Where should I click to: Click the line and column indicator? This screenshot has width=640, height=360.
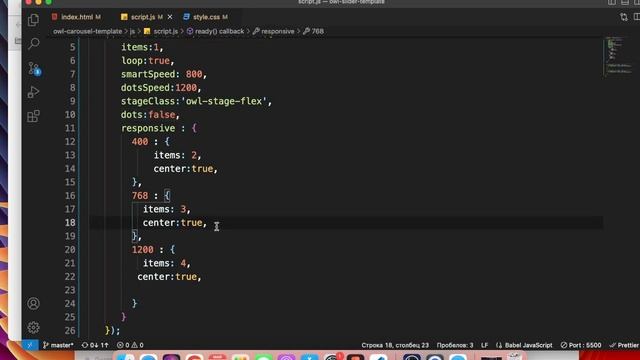coord(395,345)
